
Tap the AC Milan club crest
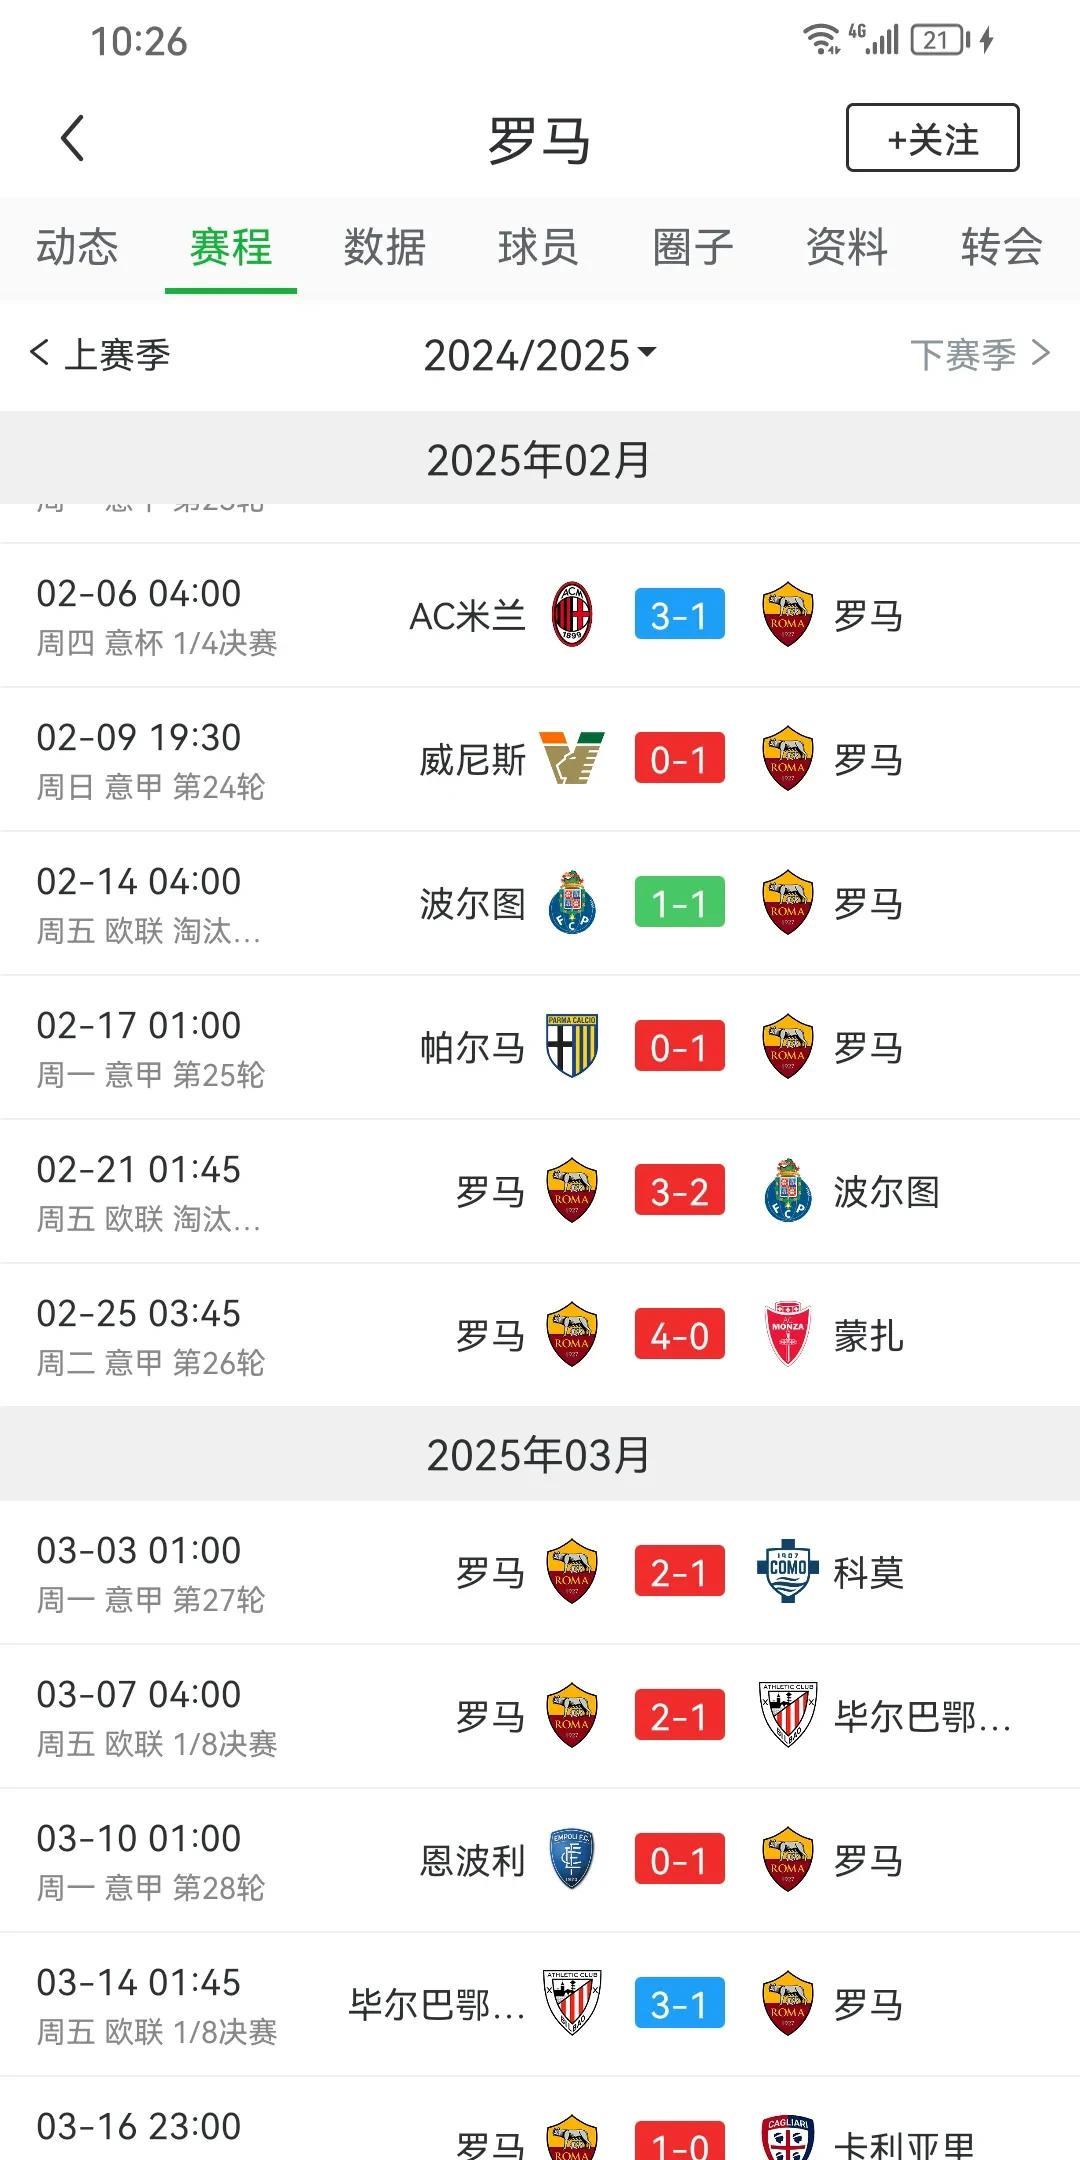click(x=572, y=615)
